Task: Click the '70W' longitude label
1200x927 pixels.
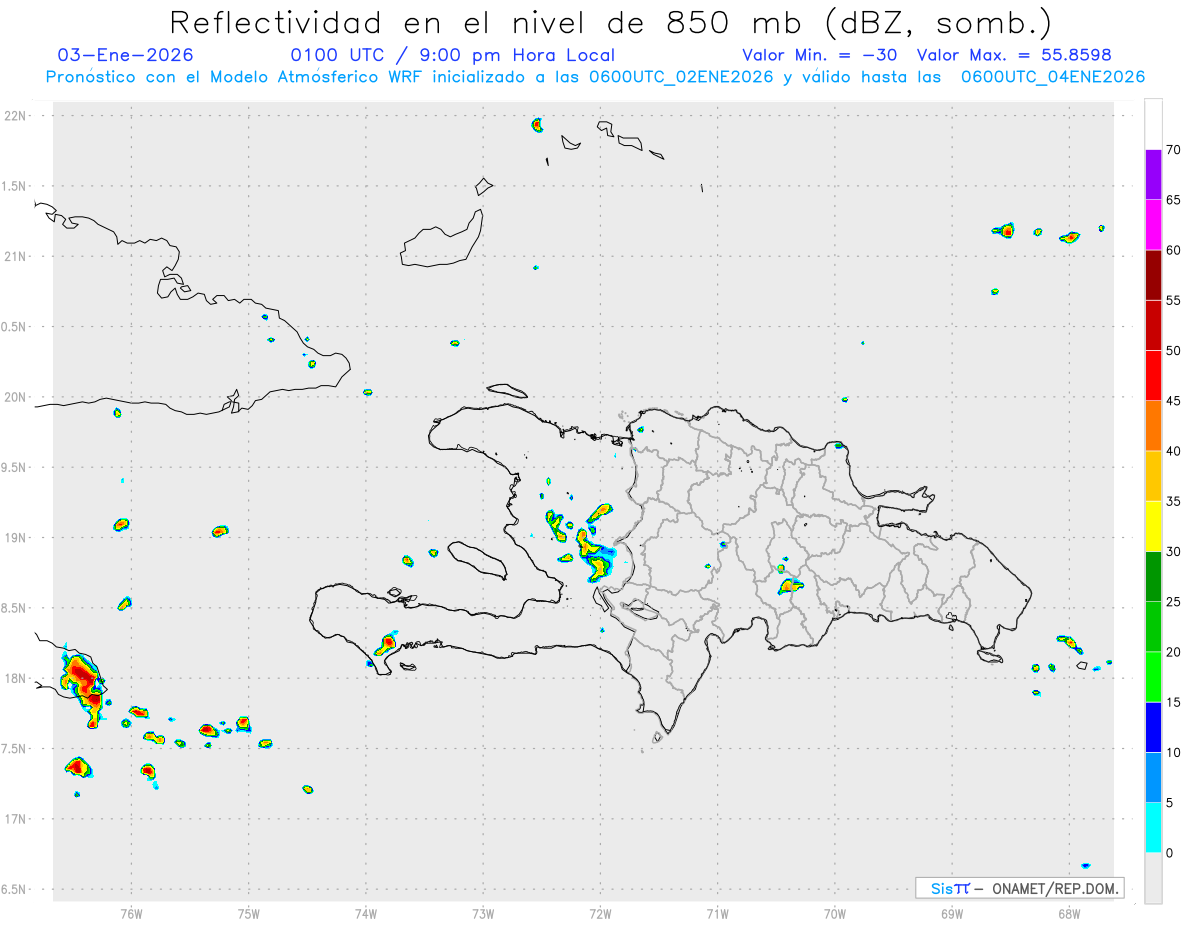Action: [835, 913]
